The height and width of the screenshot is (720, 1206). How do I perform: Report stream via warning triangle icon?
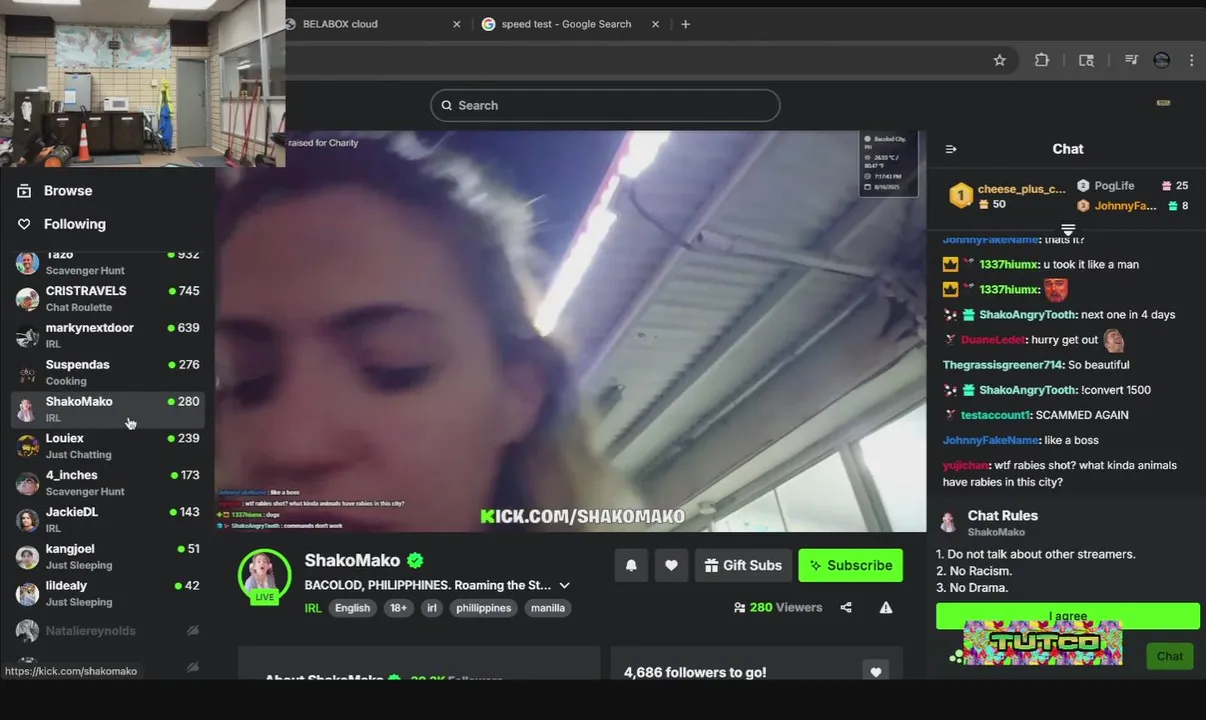tap(886, 607)
